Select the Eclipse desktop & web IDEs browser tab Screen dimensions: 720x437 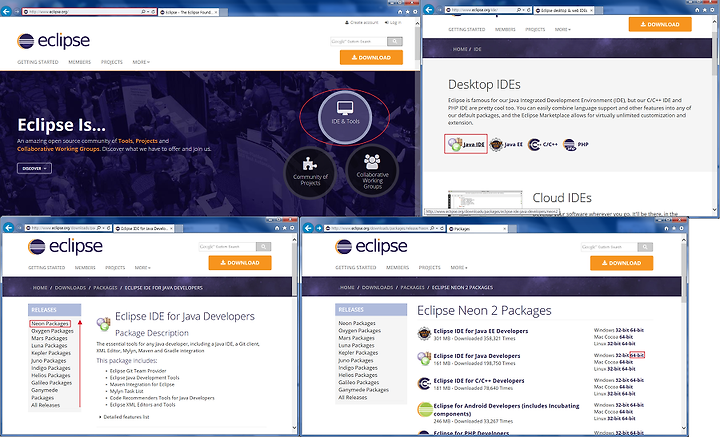(x=564, y=10)
